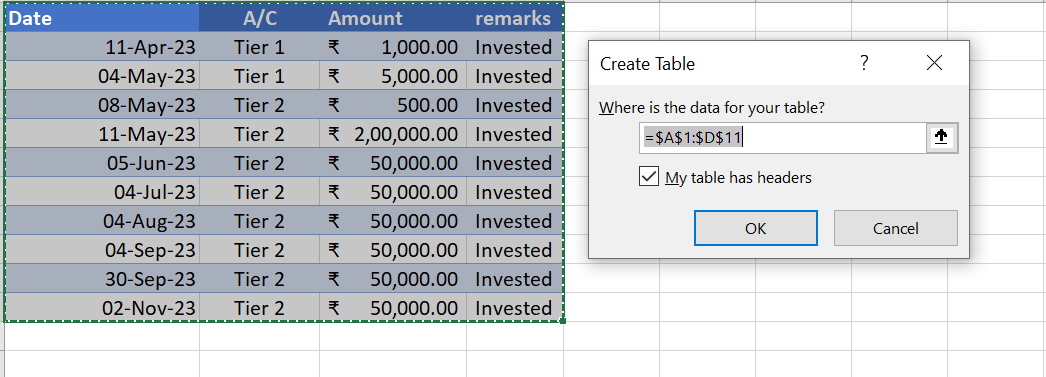This screenshot has width=1046, height=377.
Task: Select the 2,00,000.00 amount cell
Action: [x=393, y=134]
